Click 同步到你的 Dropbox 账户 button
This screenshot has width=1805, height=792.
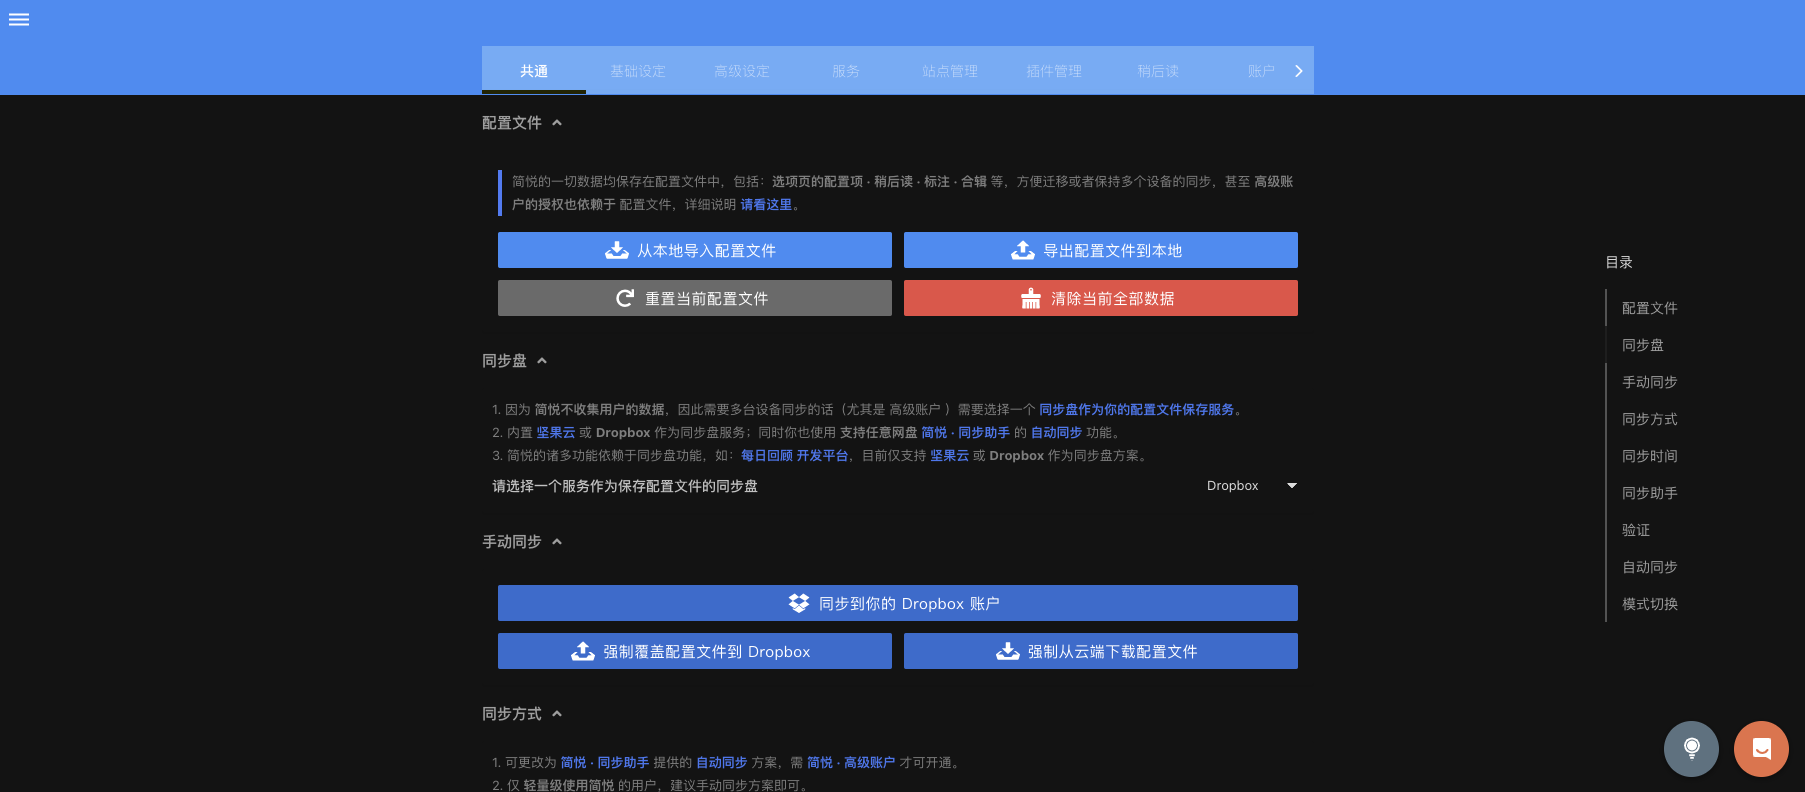(898, 603)
